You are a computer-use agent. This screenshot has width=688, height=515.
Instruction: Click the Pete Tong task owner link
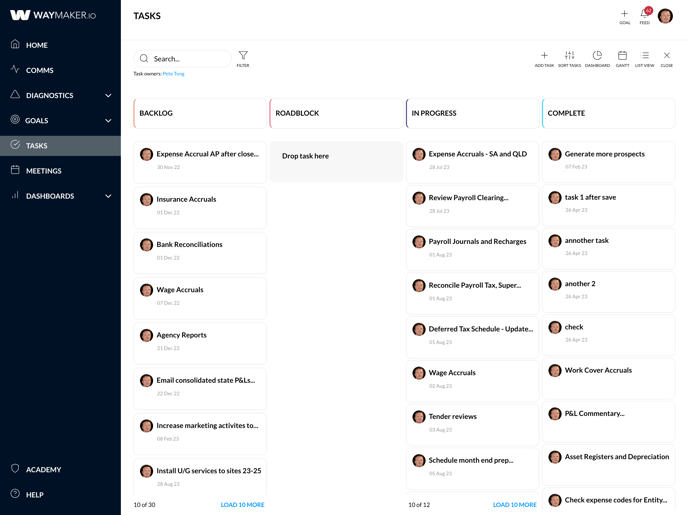[173, 74]
